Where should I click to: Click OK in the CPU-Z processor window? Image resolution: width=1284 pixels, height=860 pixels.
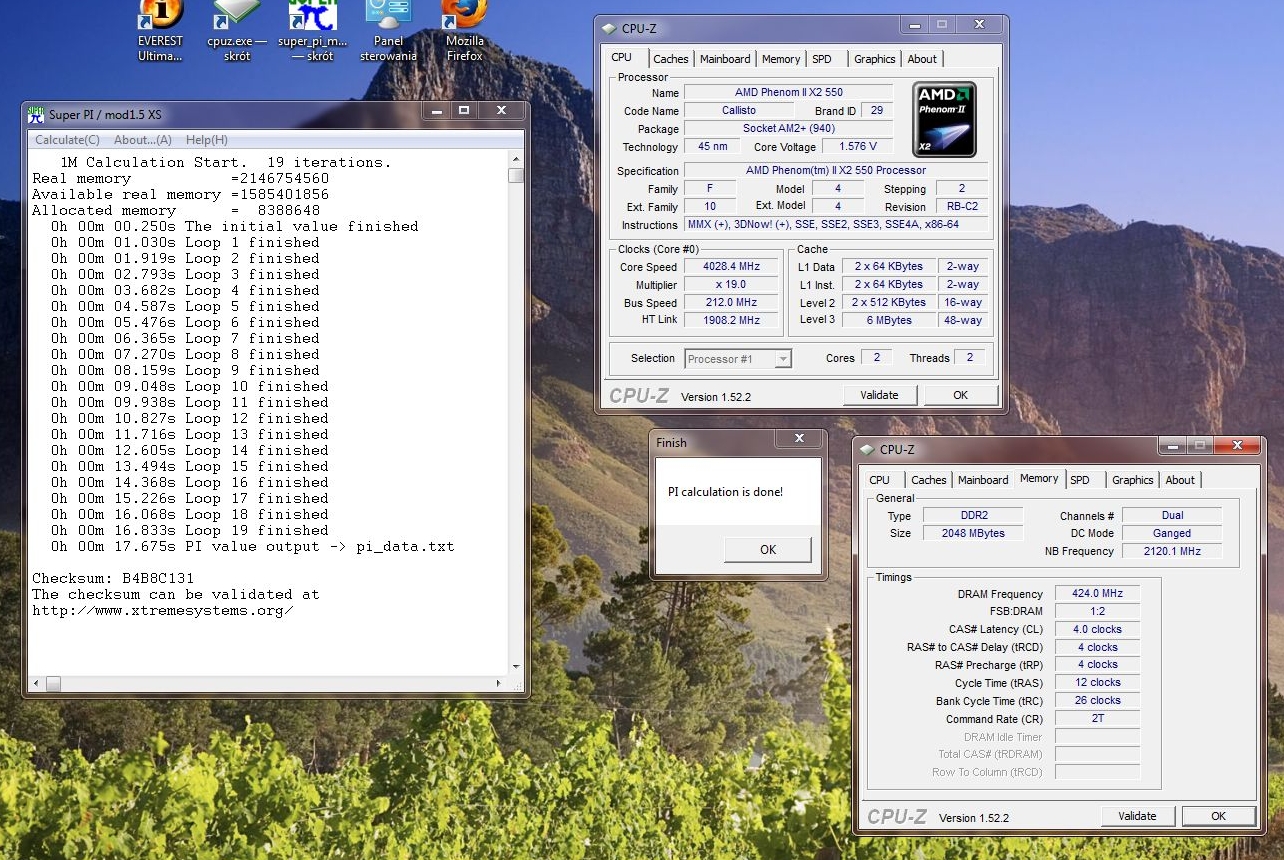tap(960, 395)
